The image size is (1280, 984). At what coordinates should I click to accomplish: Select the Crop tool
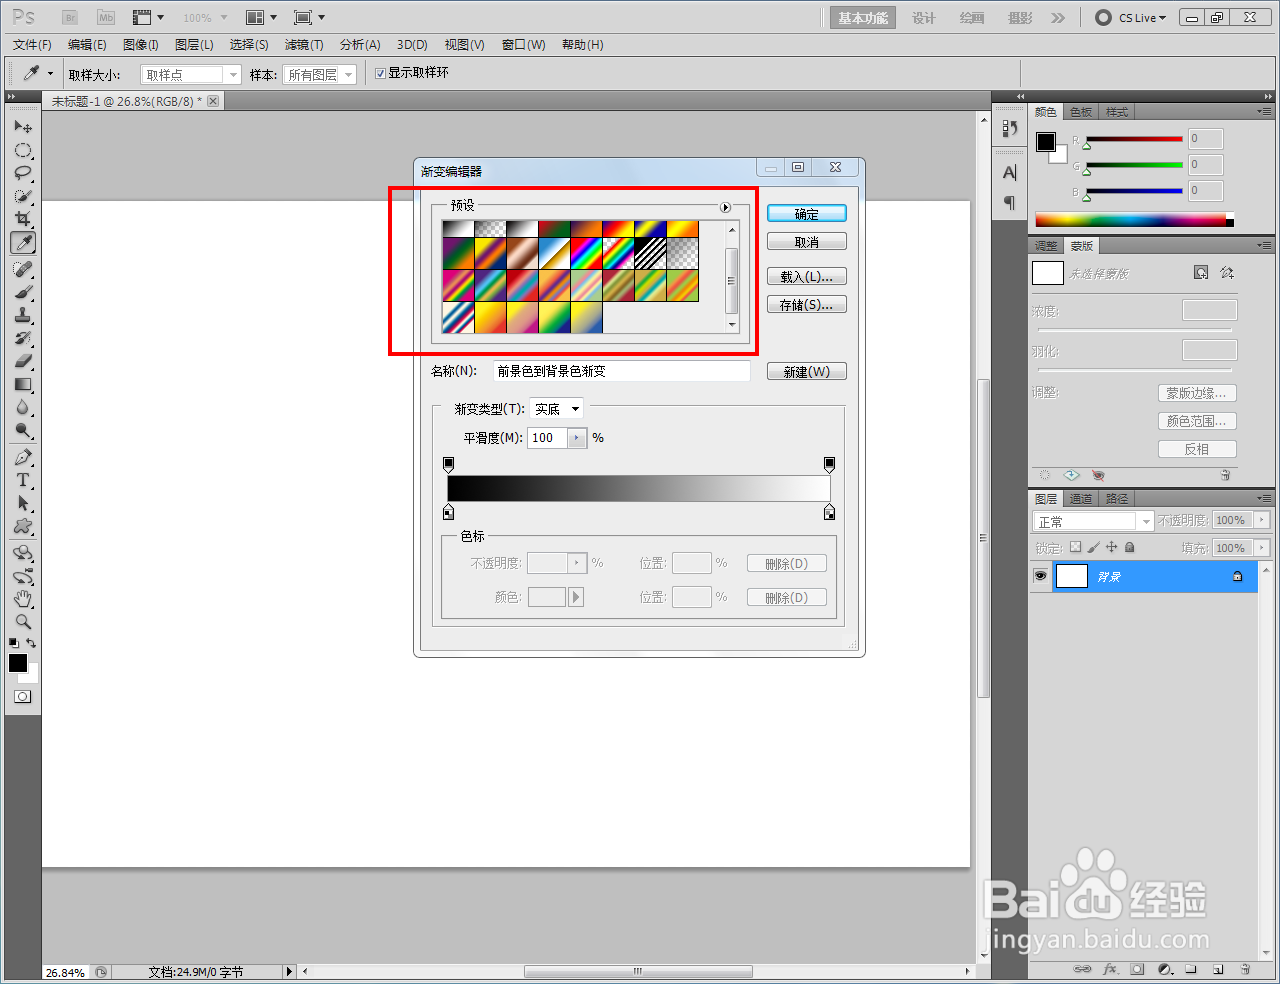23,219
